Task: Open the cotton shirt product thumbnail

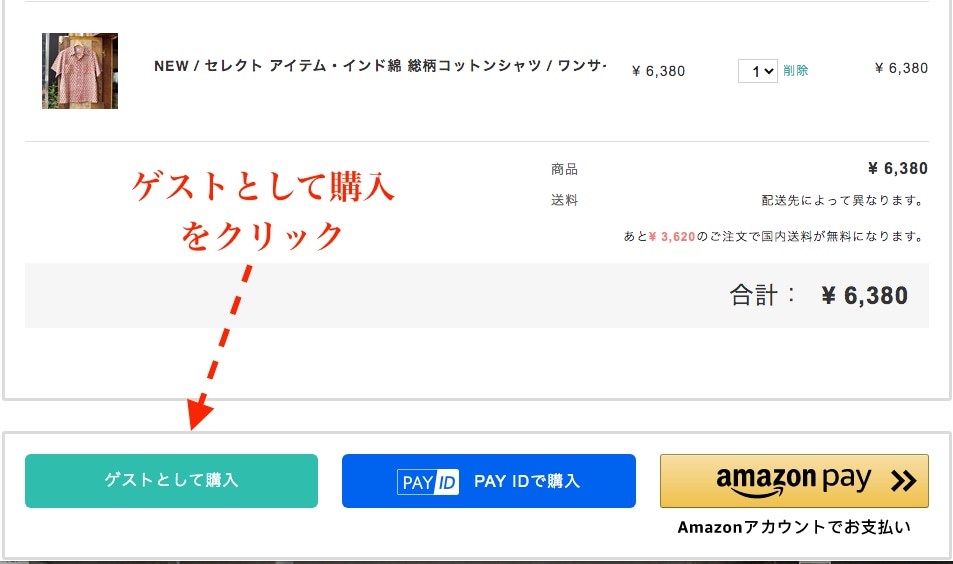Action: click(80, 71)
